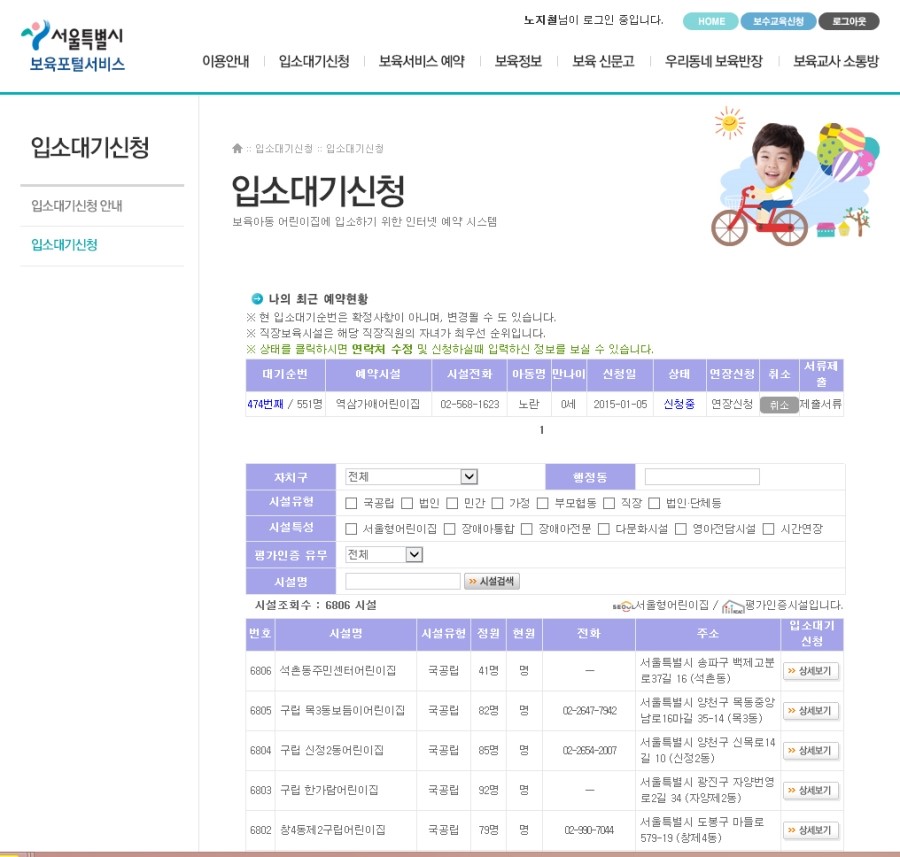Click the HOME pill button
This screenshot has height=857, width=900.
point(711,21)
